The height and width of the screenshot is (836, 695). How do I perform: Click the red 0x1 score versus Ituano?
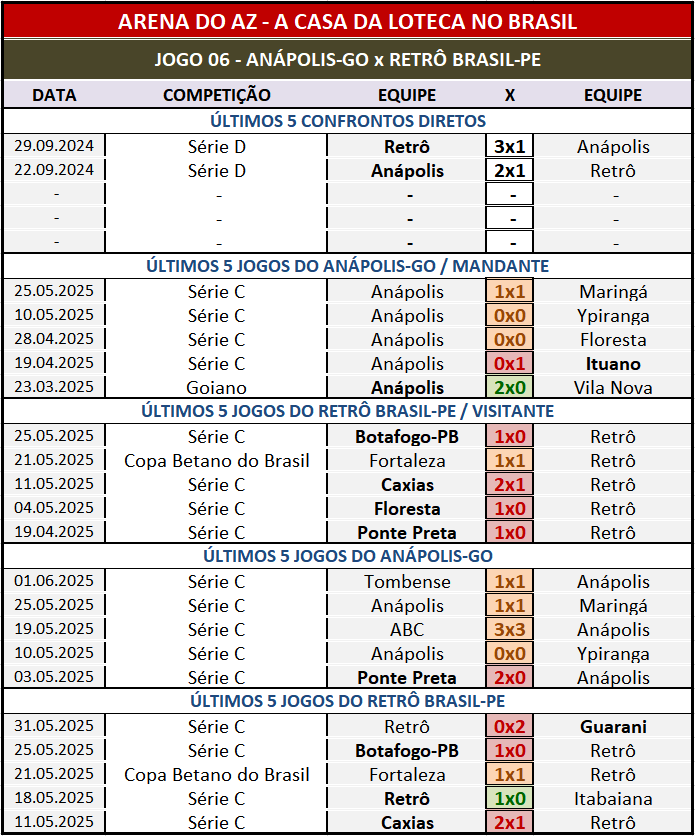click(x=510, y=364)
